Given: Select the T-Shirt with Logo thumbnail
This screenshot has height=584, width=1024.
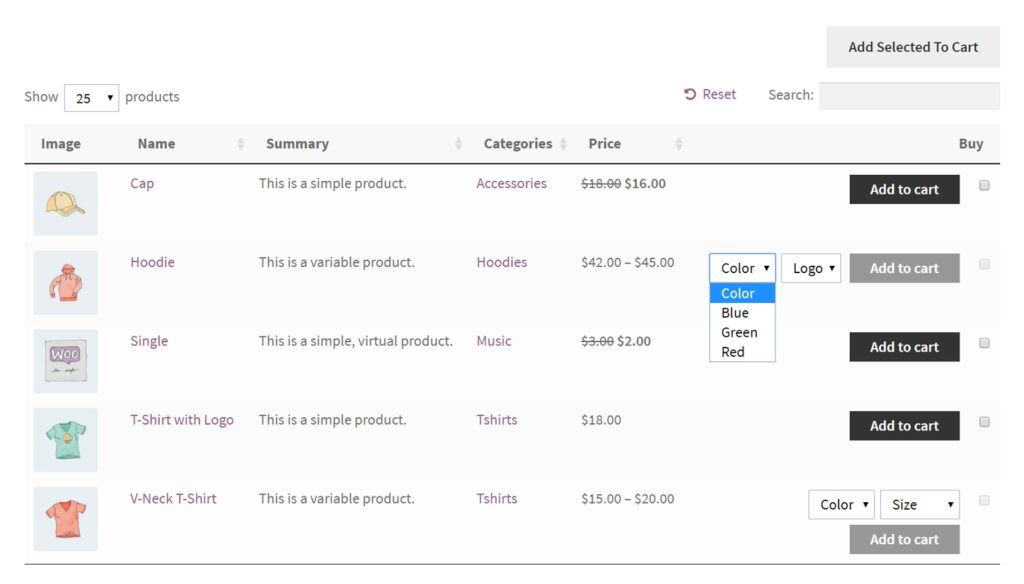Looking at the screenshot, I should click(x=65, y=440).
